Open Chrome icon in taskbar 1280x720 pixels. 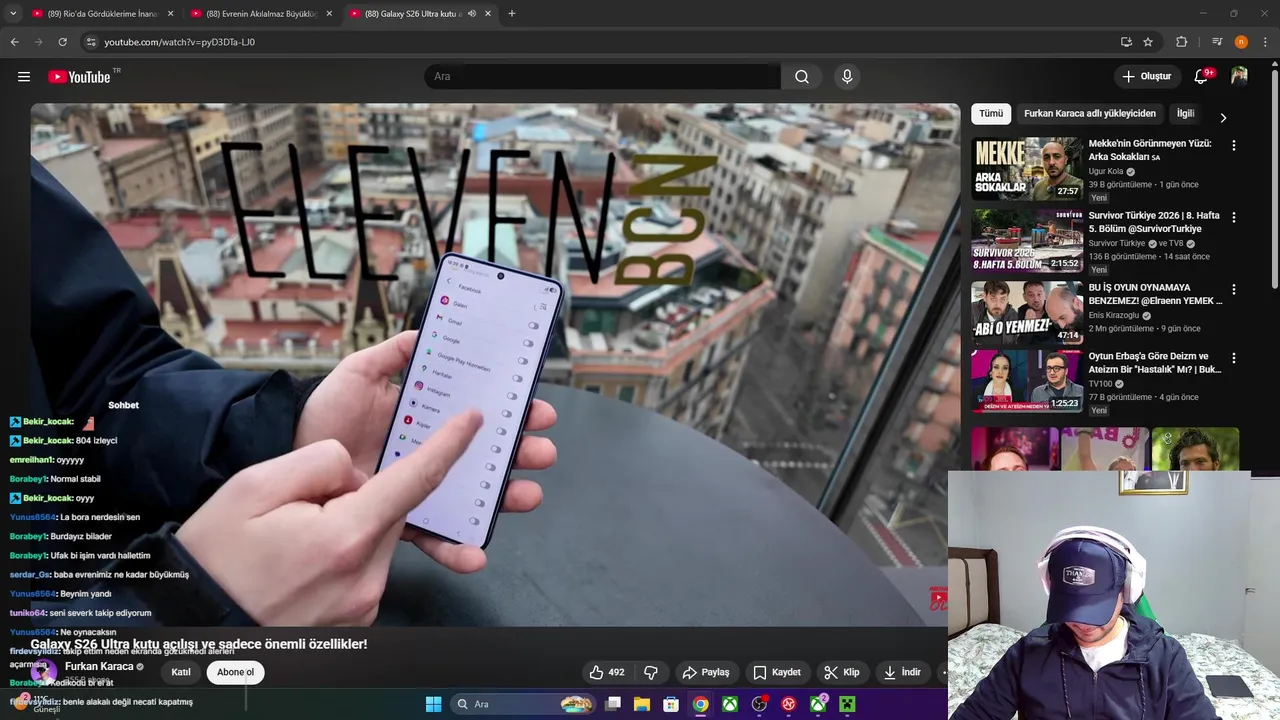pos(701,704)
